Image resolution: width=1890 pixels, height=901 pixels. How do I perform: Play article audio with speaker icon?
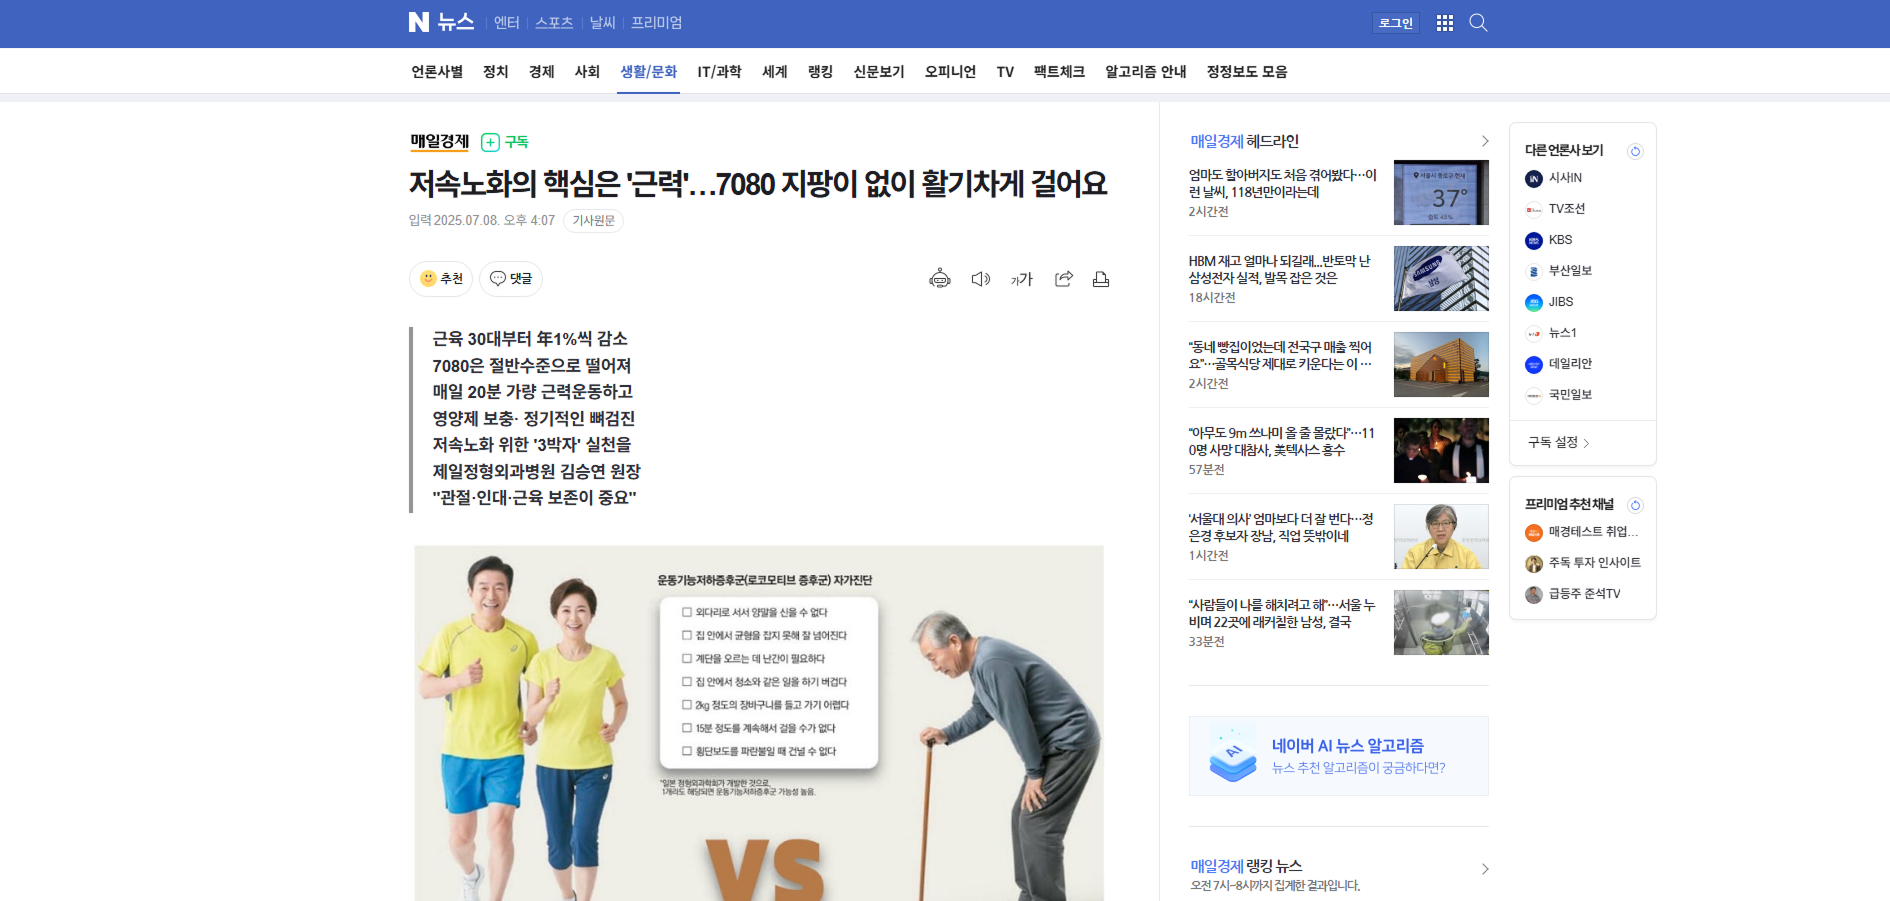(980, 279)
